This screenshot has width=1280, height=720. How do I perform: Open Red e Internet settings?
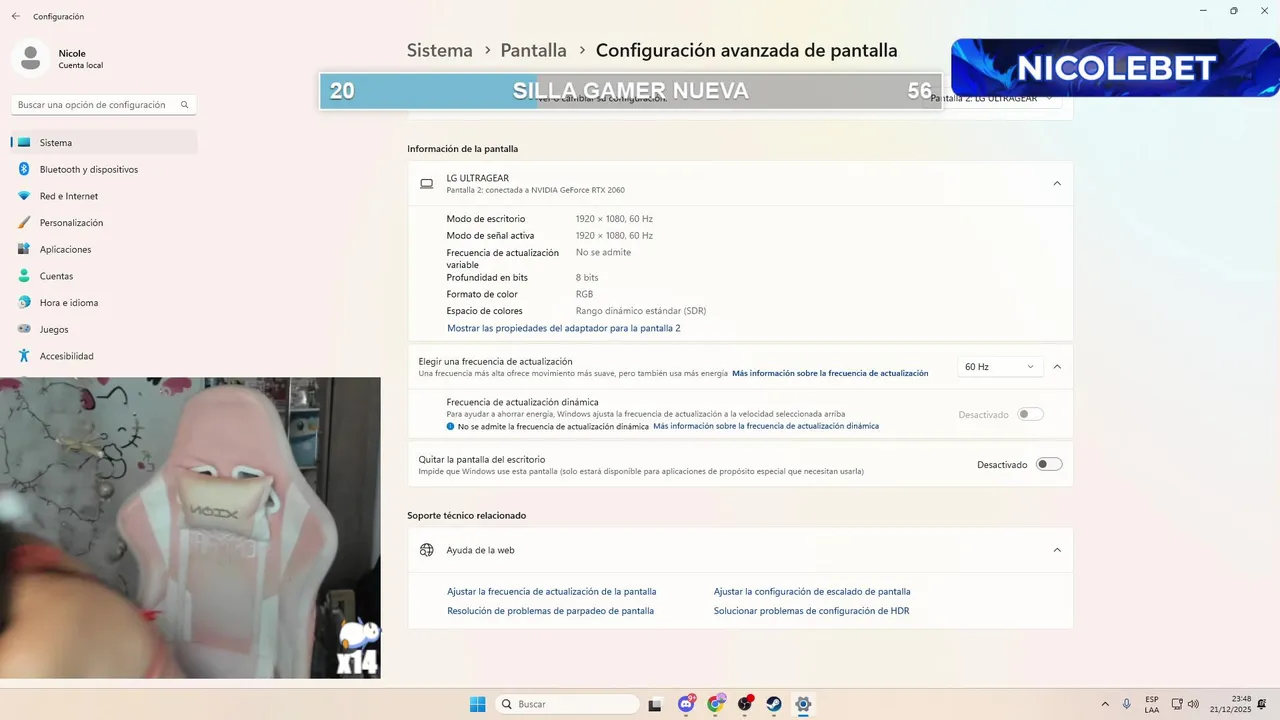104,196
